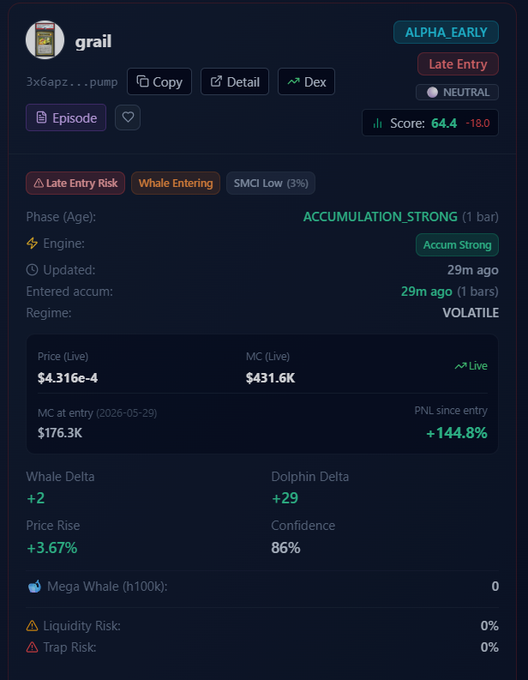This screenshot has height=680, width=528.
Task: Click the Entered accum 29m ago value
Action: pyautogui.click(x=427, y=291)
